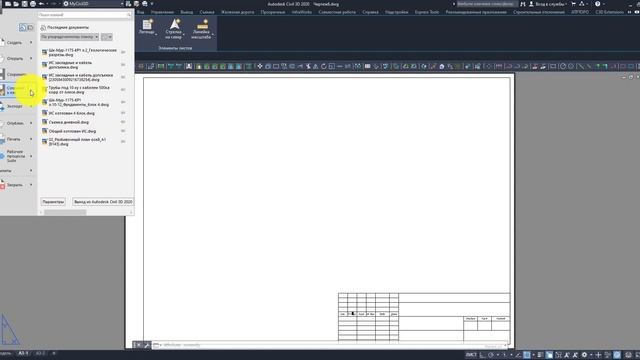Expand the Закрыть submenu arrow

[x=31, y=185]
